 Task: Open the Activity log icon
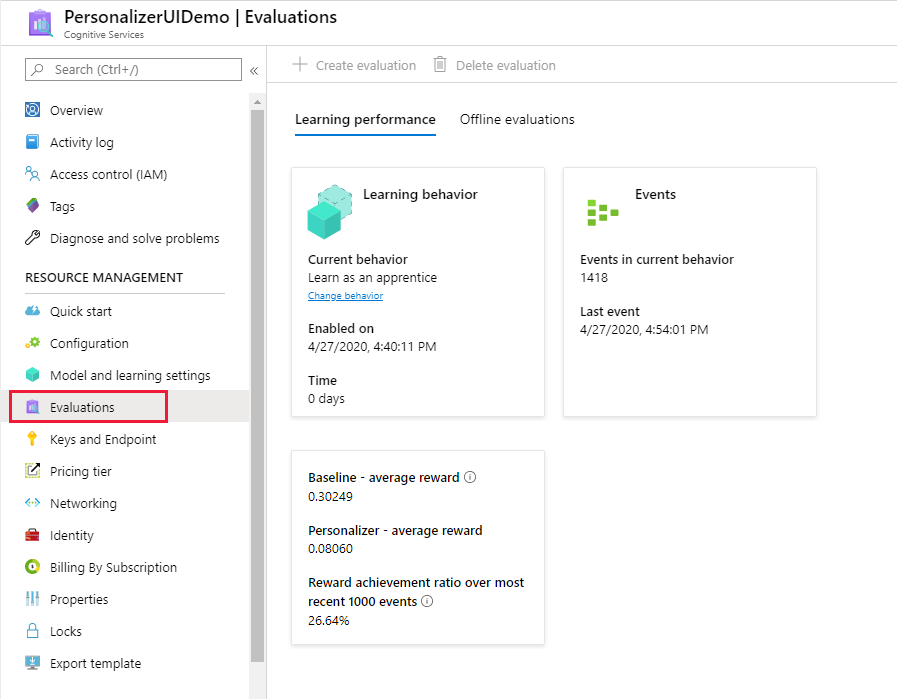(x=33, y=142)
